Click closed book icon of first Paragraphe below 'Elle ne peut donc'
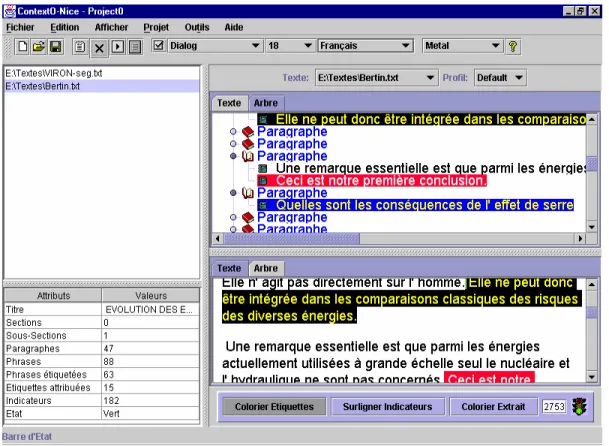 tap(248, 132)
